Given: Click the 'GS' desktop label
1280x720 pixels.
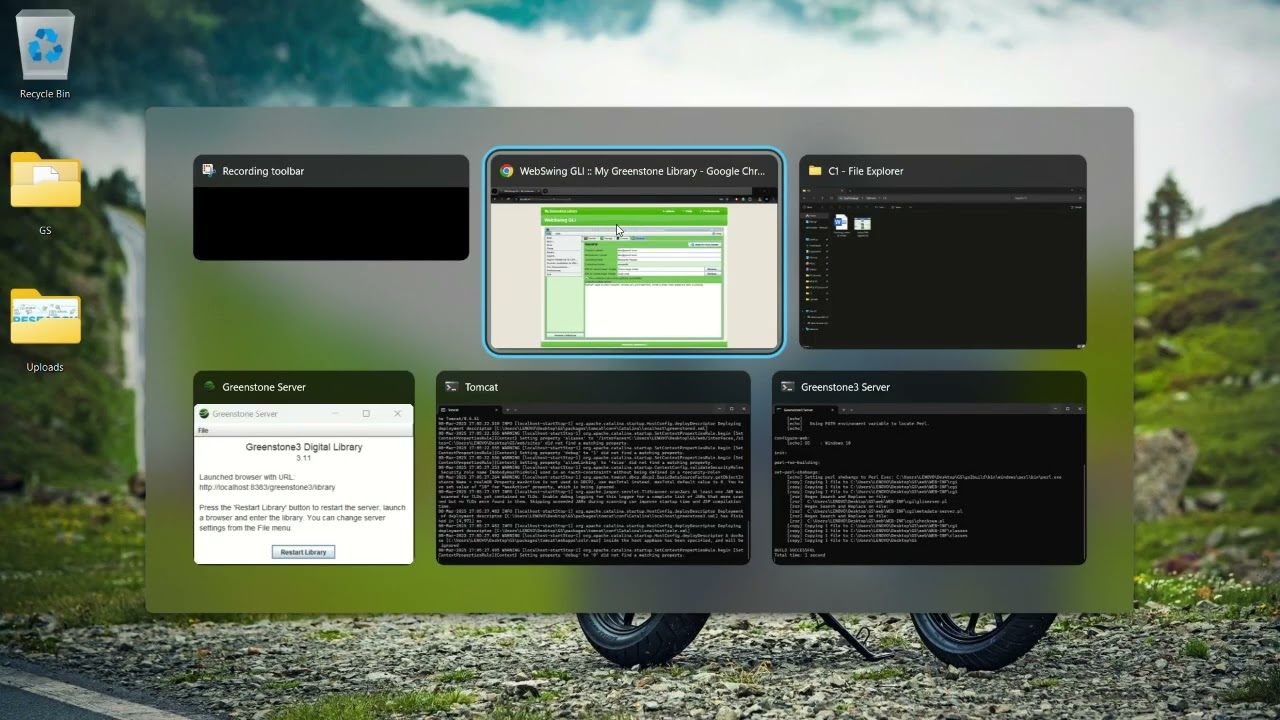Looking at the screenshot, I should click(45, 230).
